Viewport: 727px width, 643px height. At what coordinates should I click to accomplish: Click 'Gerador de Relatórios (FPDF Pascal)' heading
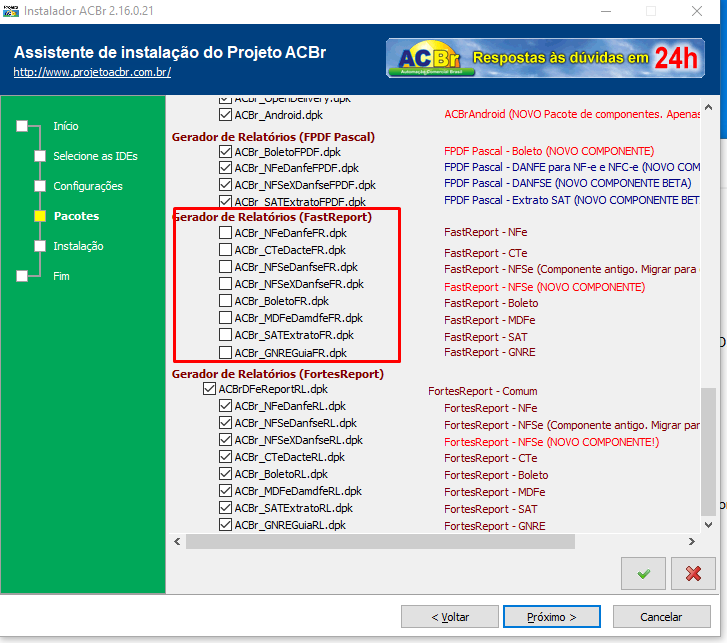tap(273, 137)
